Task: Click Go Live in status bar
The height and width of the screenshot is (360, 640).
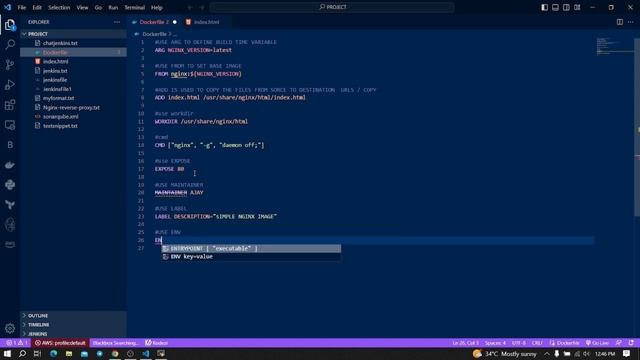Action: pos(598,343)
